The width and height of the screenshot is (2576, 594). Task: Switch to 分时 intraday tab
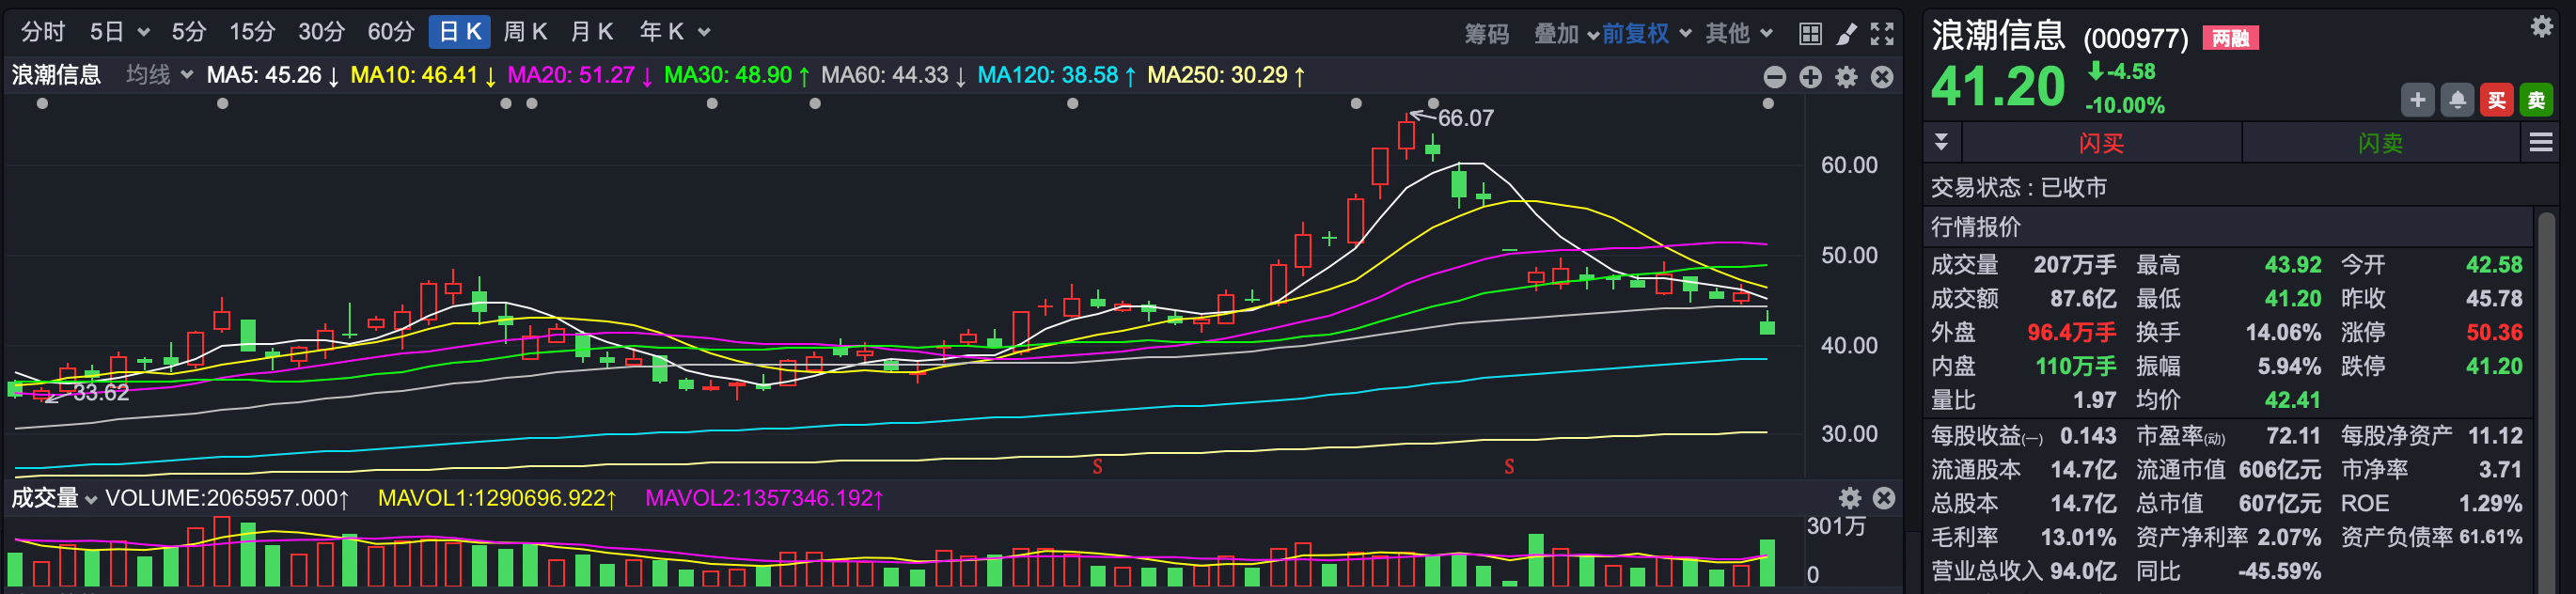coord(43,32)
